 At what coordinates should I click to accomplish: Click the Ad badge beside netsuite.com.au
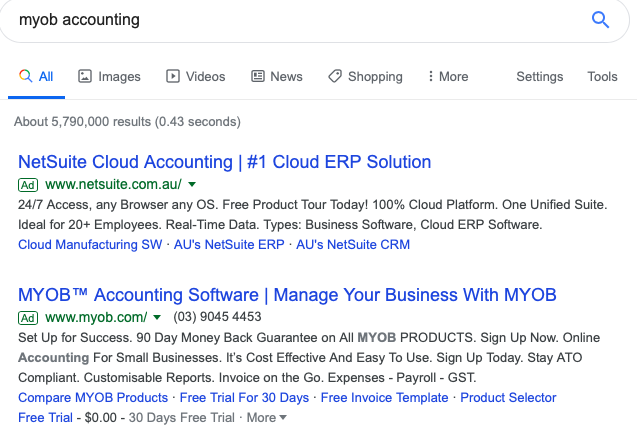pos(28,185)
